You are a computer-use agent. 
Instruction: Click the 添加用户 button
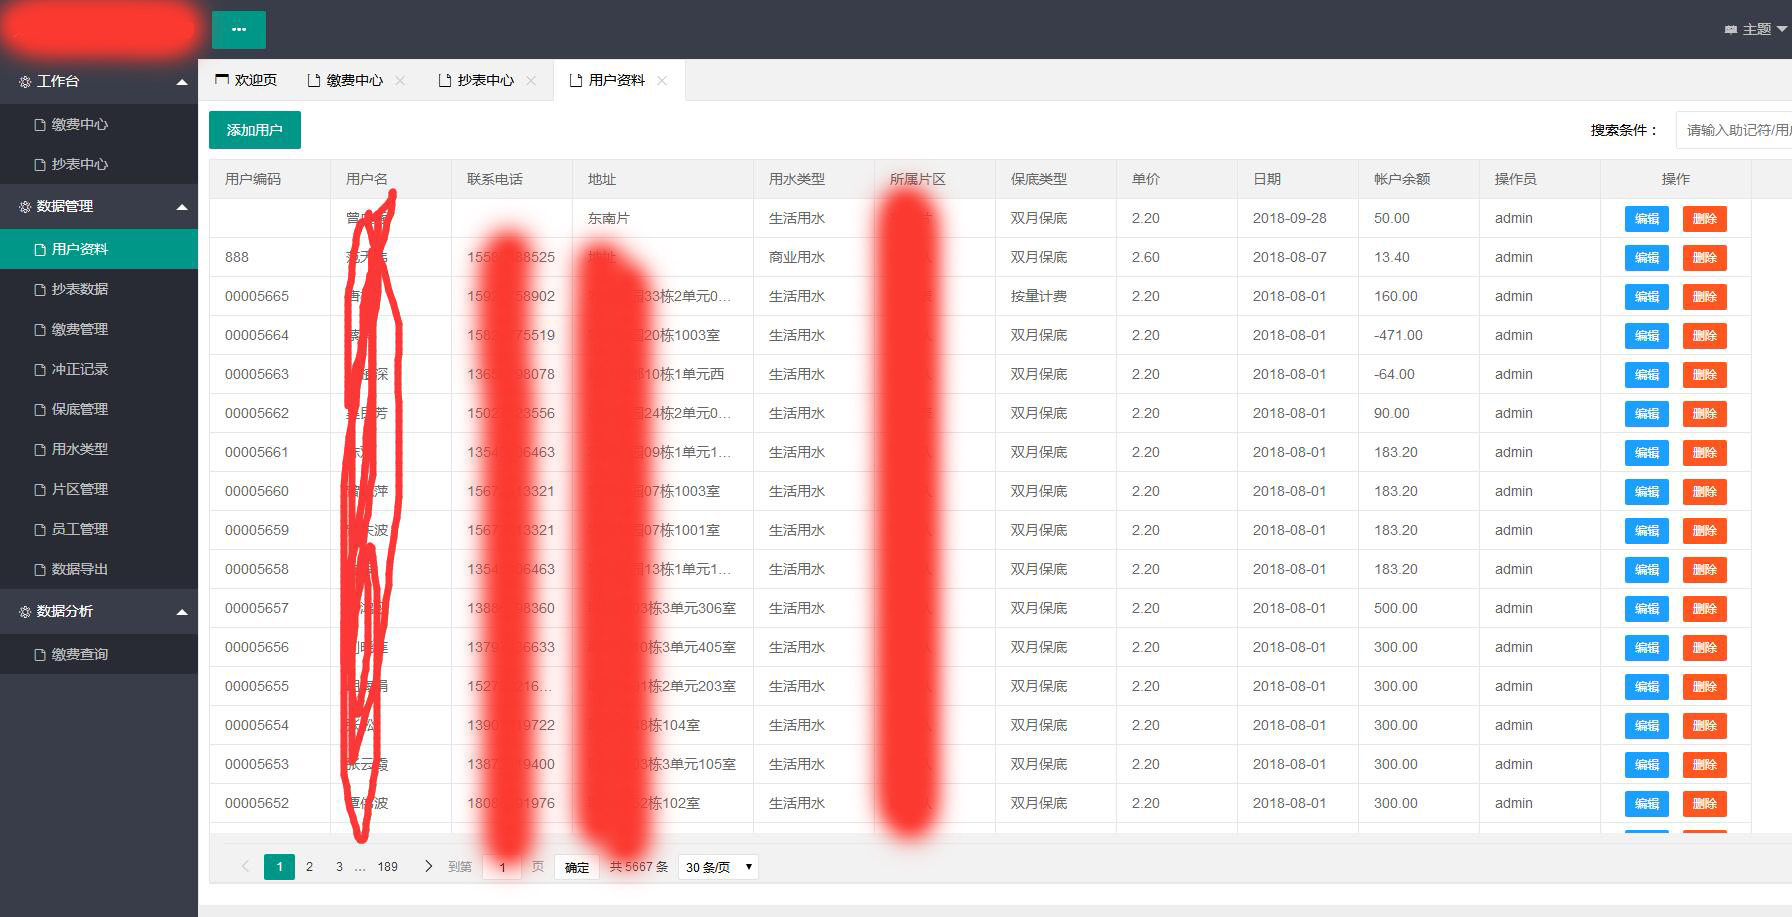point(254,129)
